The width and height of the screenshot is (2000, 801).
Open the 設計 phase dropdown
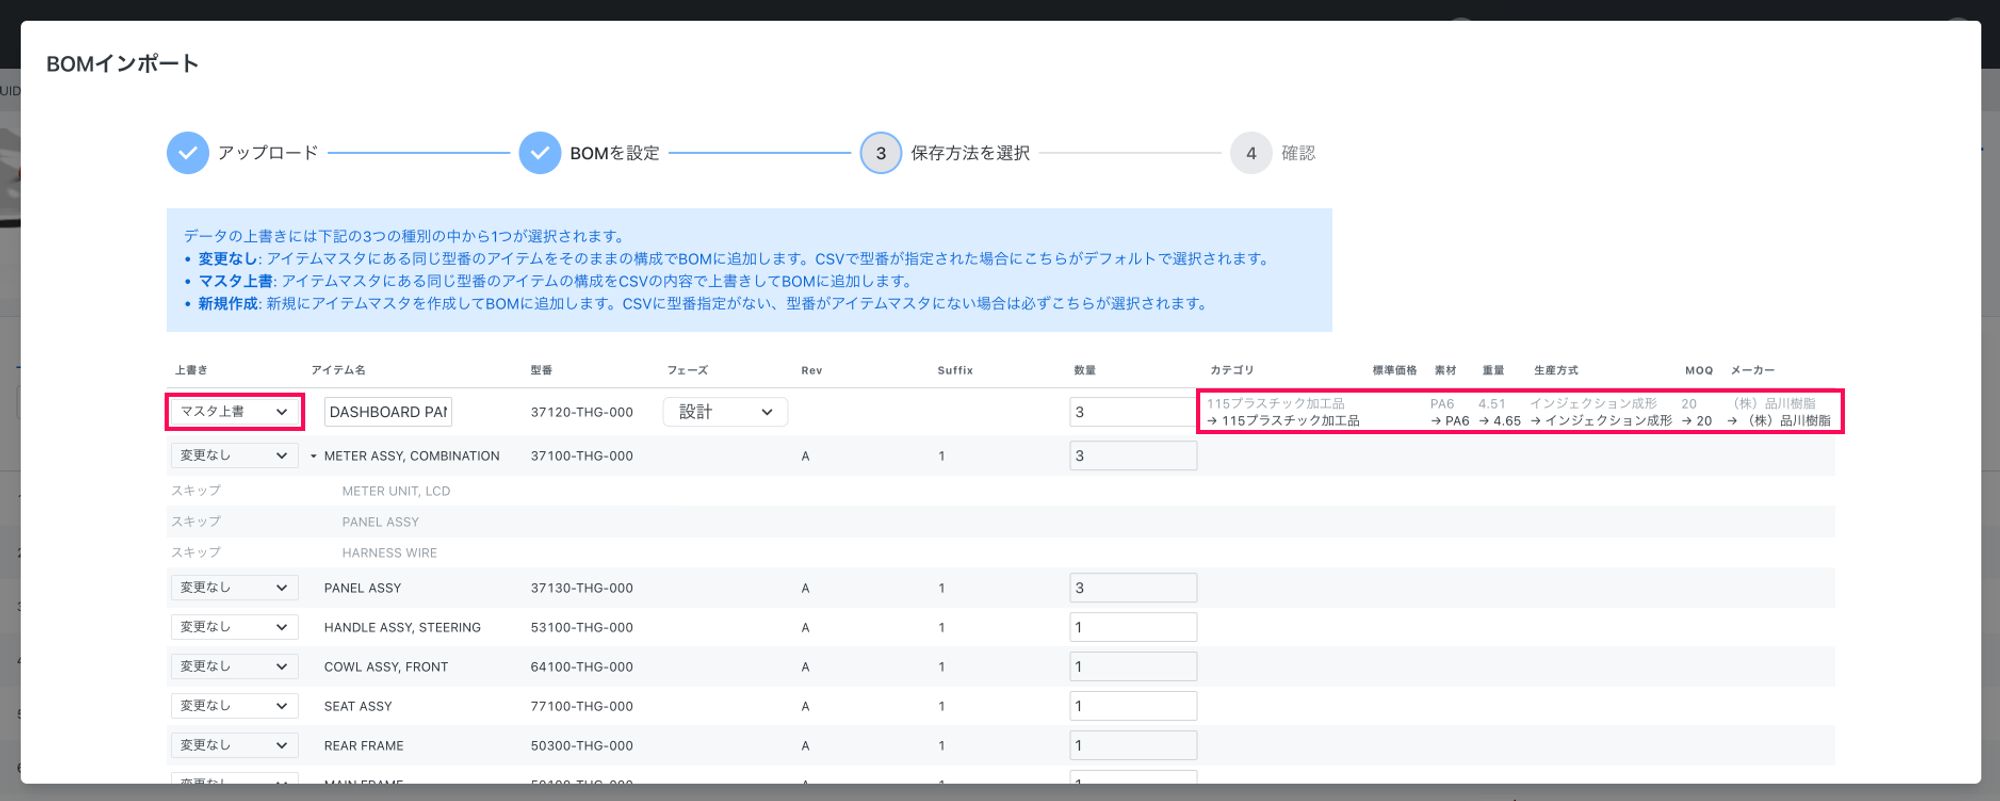coord(725,412)
